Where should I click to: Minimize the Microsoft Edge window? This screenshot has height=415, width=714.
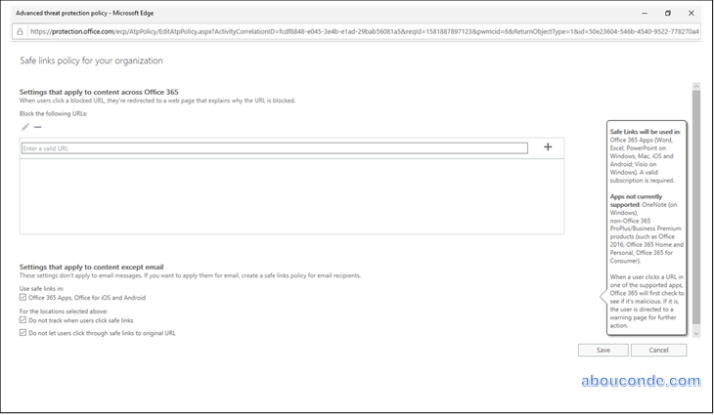pos(640,13)
